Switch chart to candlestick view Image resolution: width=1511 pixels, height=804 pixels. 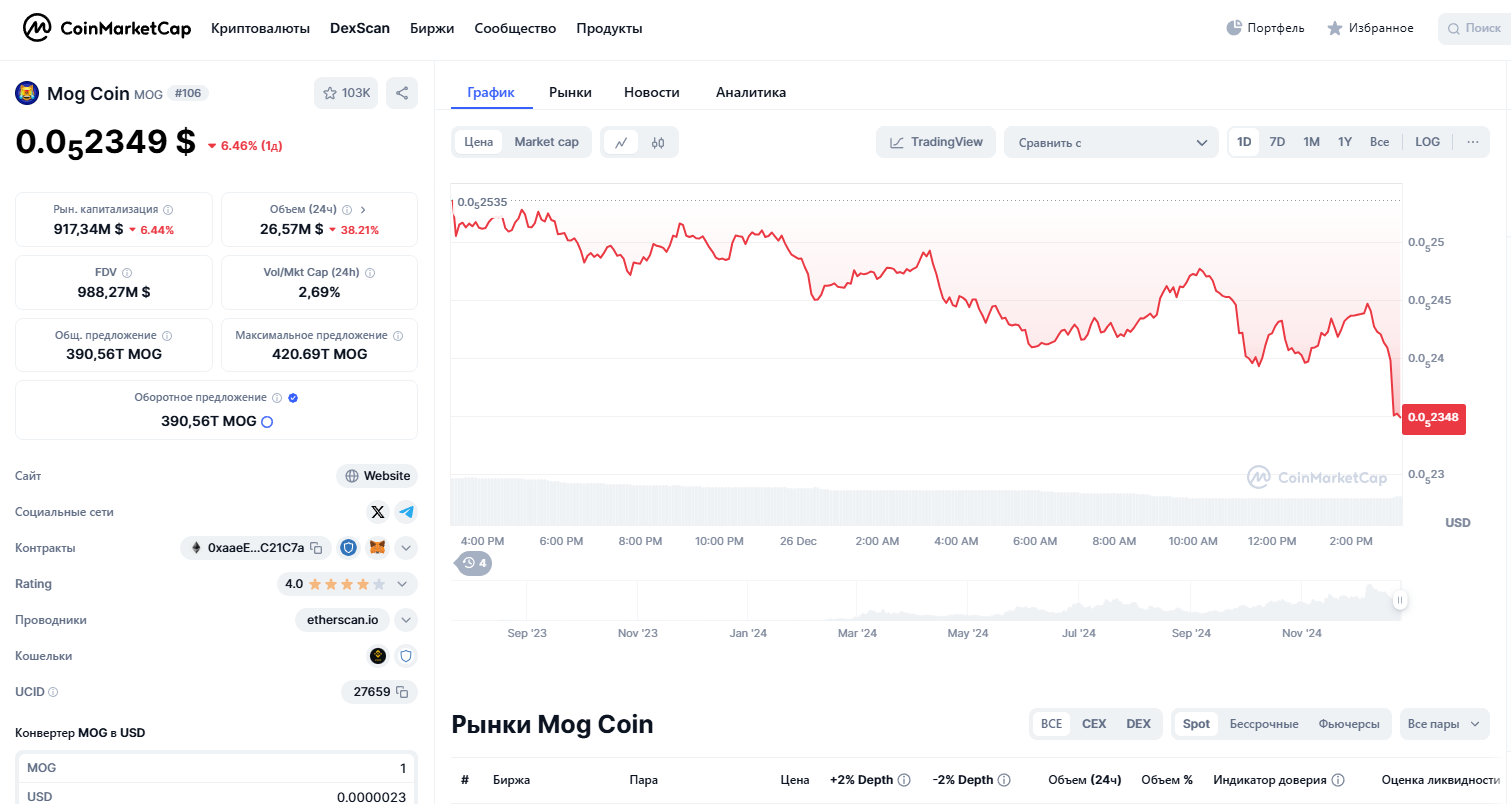(658, 141)
